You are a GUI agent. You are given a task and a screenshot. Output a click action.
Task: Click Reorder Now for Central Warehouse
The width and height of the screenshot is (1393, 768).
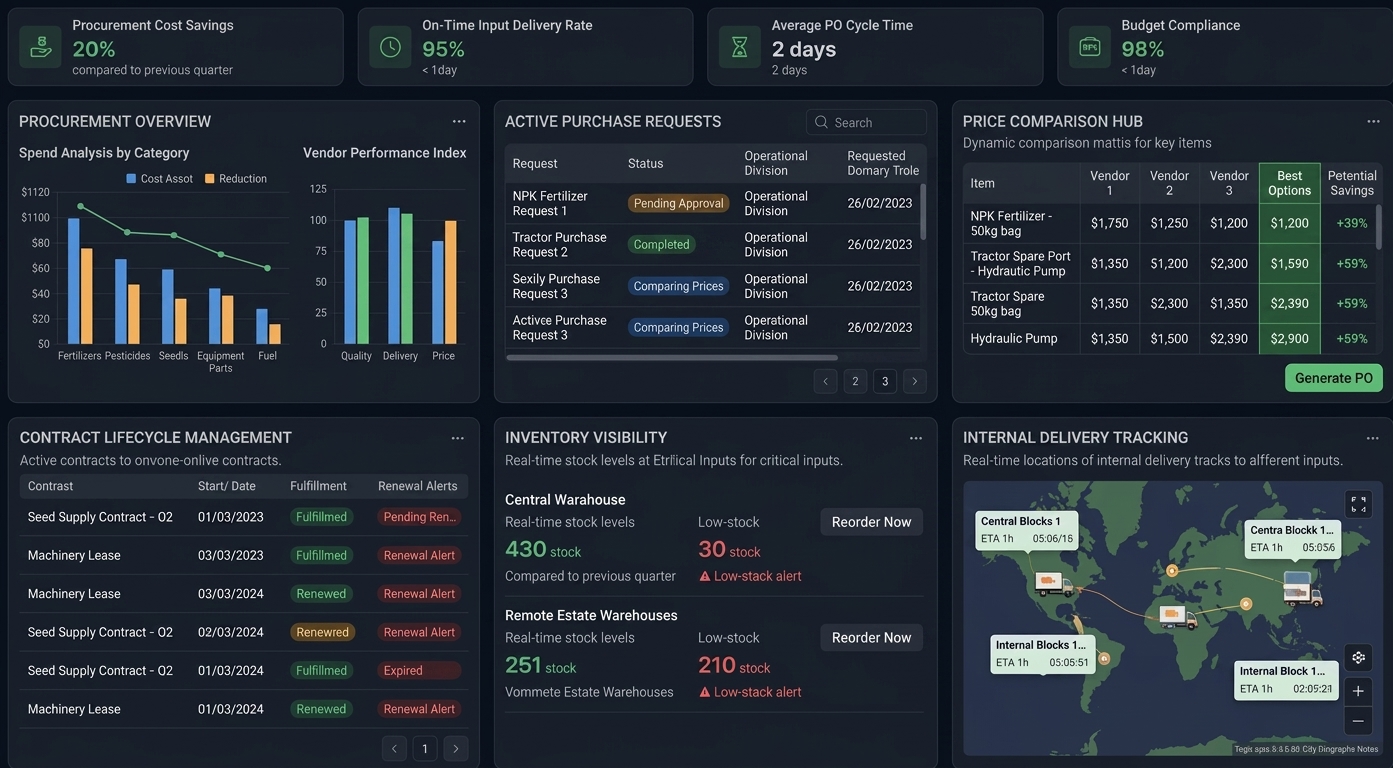[871, 522]
